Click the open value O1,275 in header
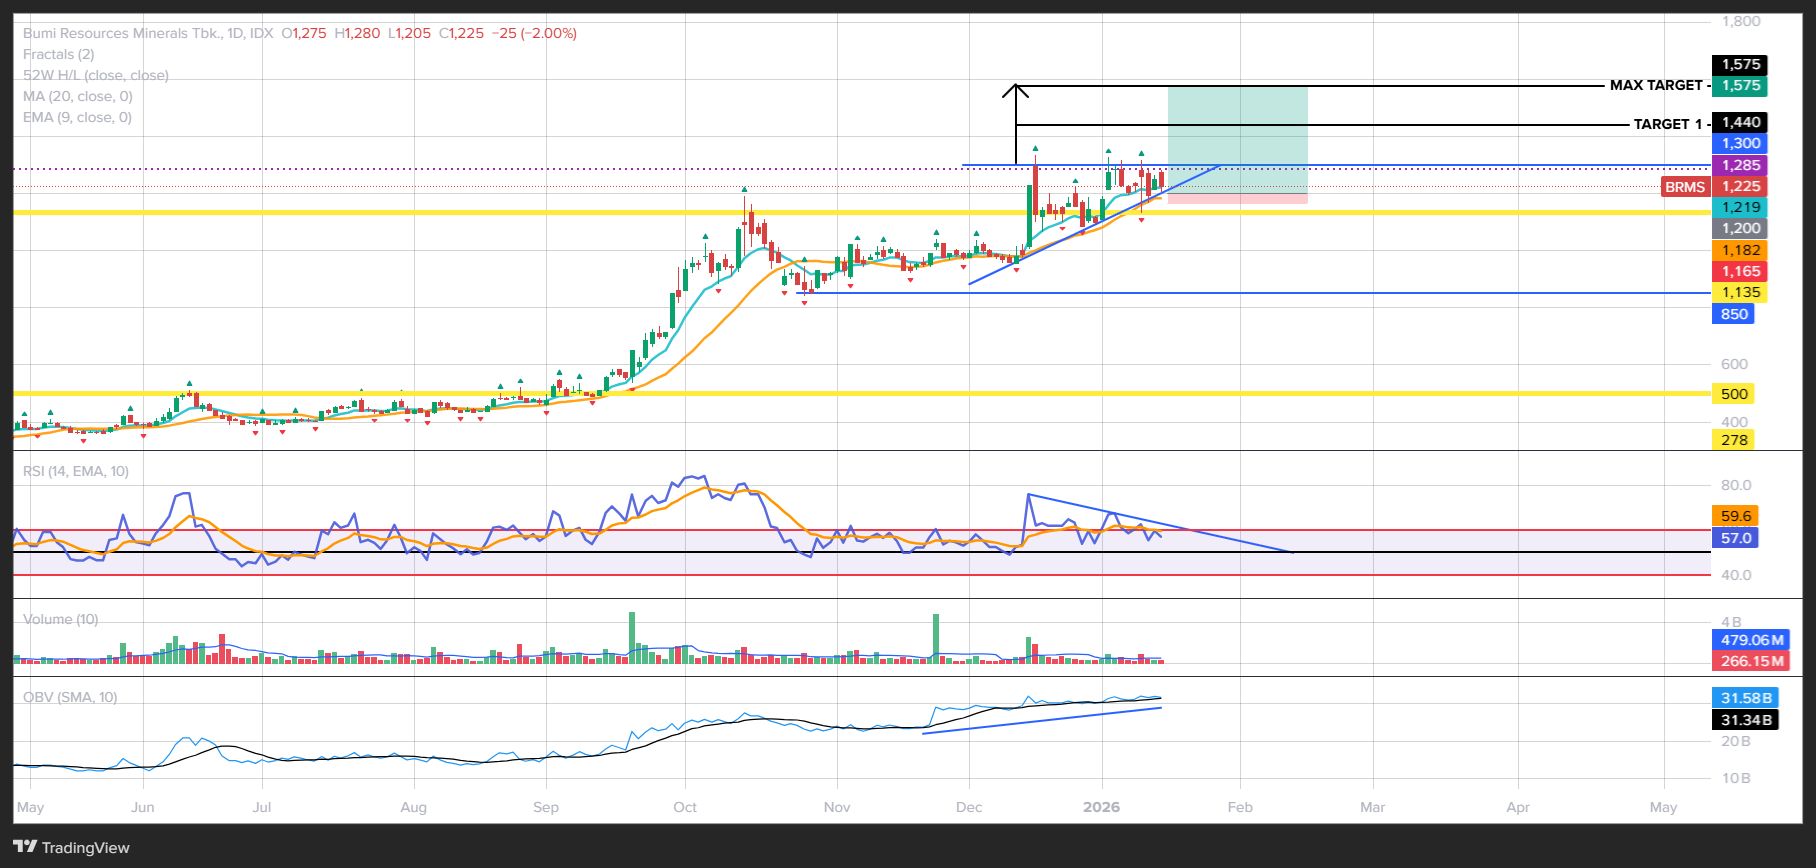The image size is (1816, 868). [x=304, y=33]
